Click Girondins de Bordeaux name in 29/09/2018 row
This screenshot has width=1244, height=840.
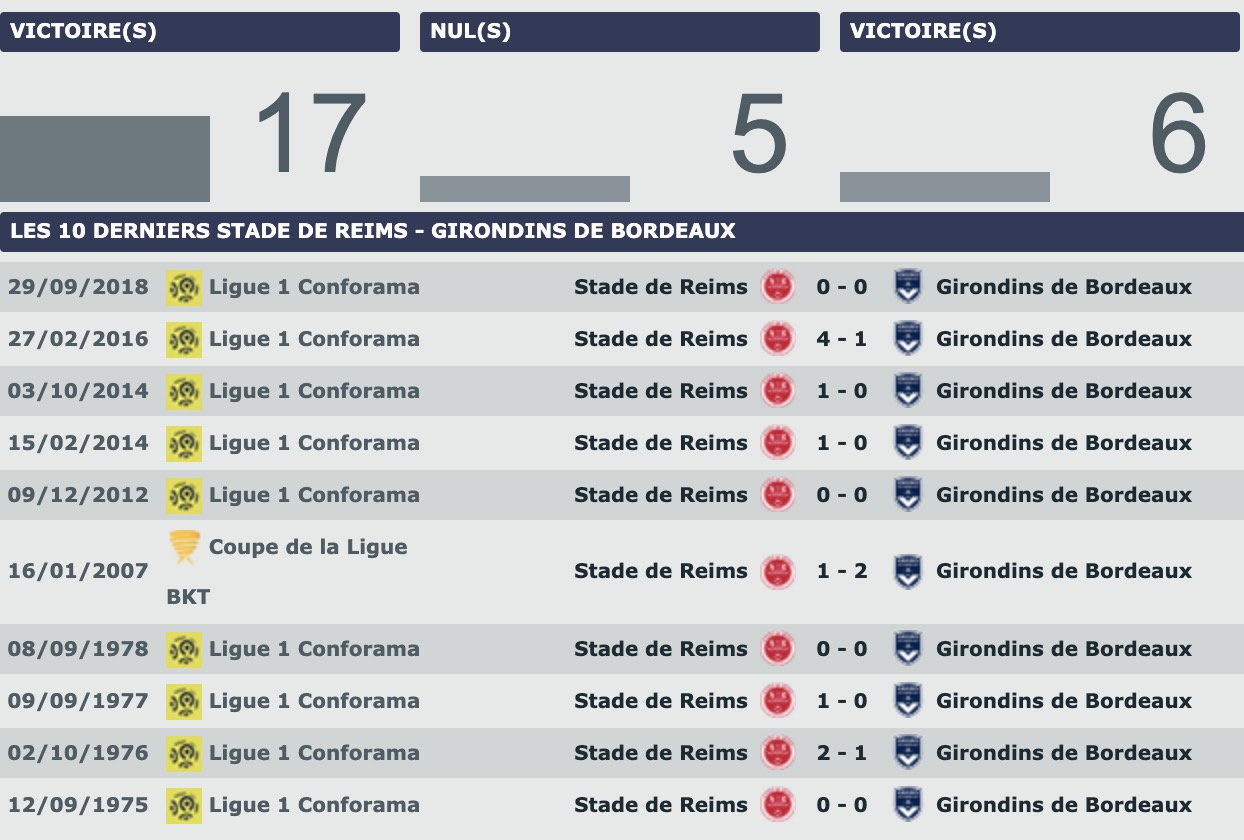click(1063, 287)
